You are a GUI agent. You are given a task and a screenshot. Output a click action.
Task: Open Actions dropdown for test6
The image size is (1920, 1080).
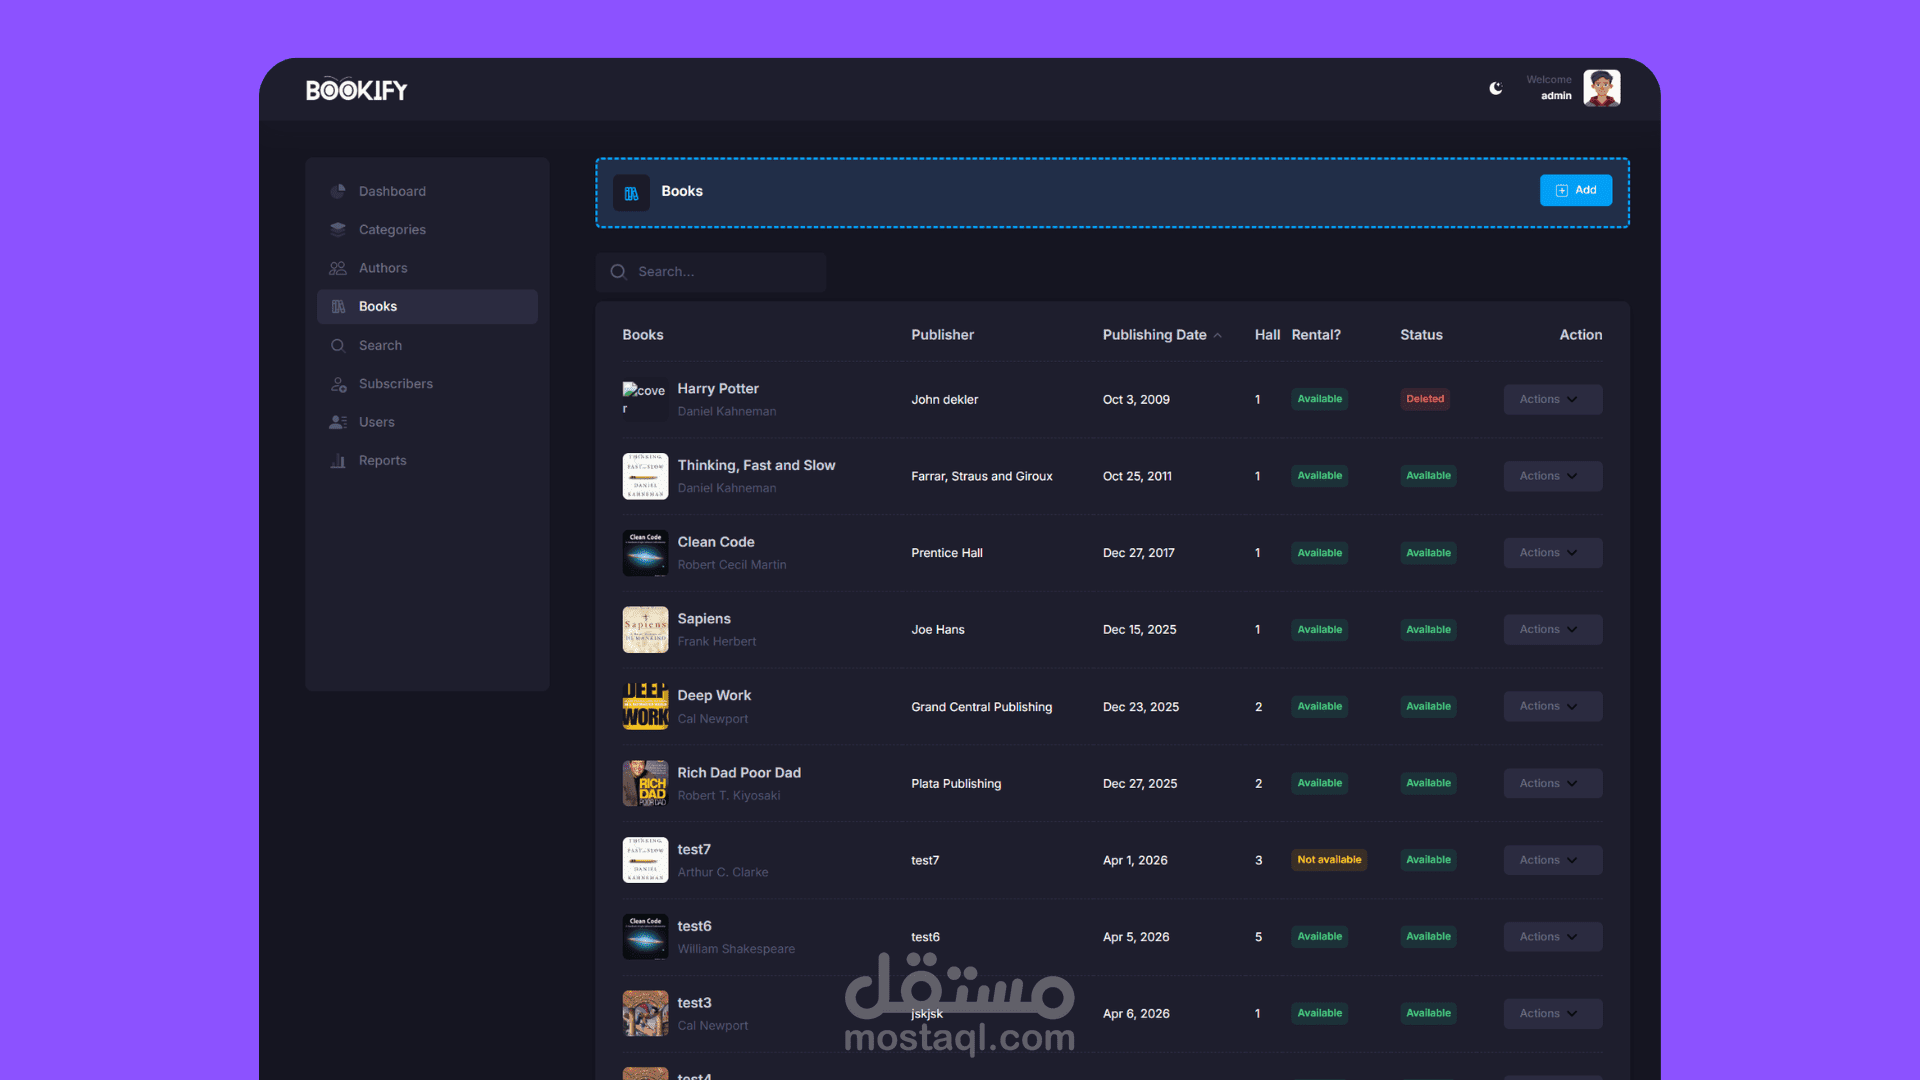tap(1552, 937)
